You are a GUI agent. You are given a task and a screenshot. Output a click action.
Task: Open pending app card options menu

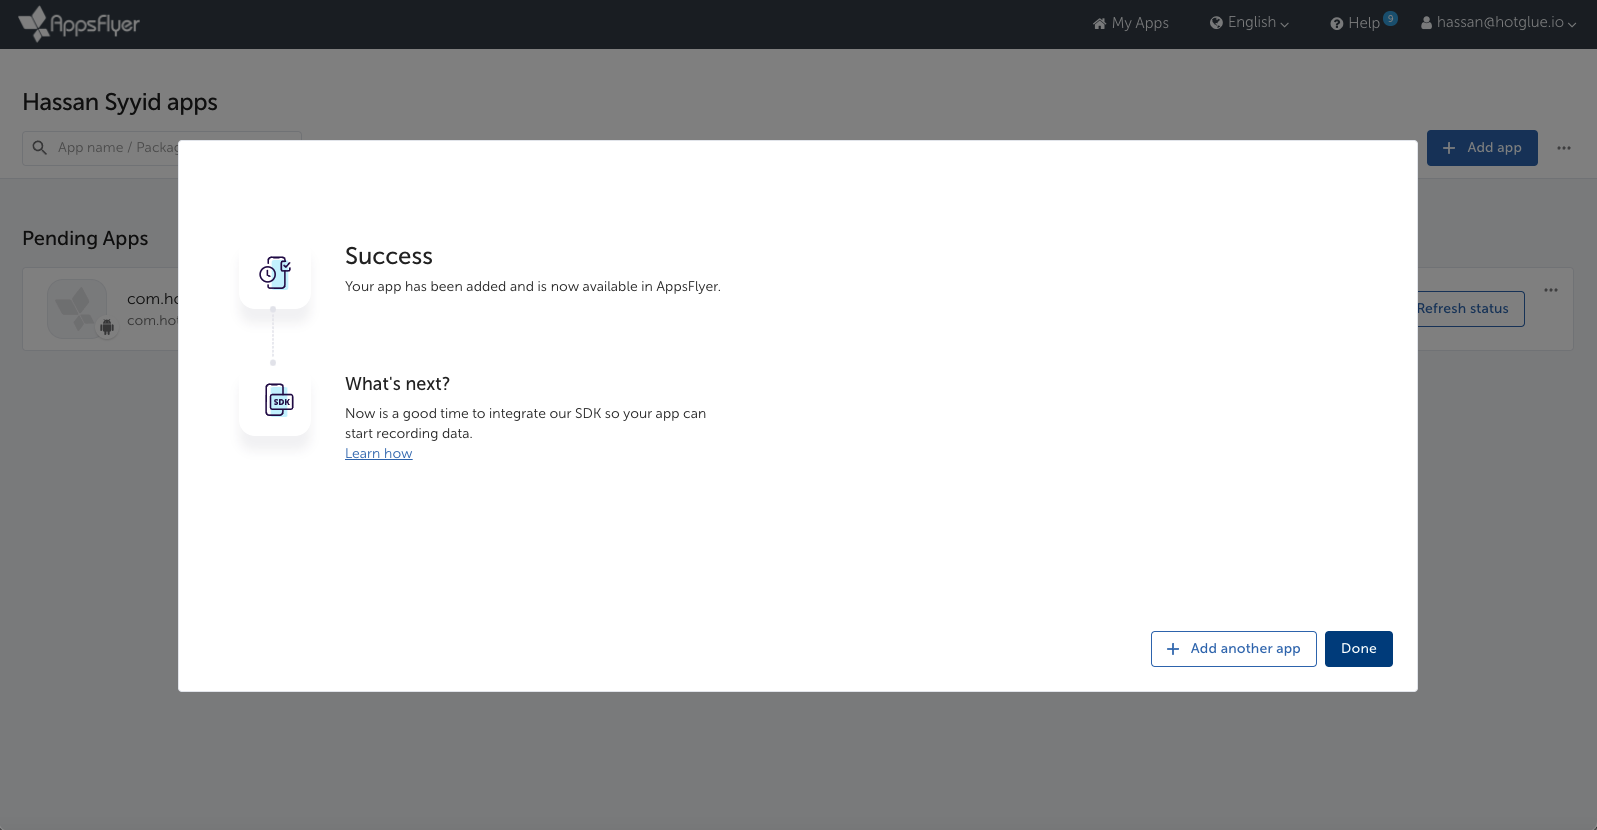[1551, 290]
